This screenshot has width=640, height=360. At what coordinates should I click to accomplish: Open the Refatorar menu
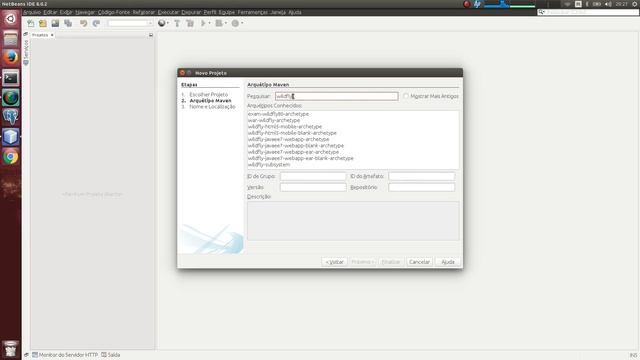click(x=144, y=12)
